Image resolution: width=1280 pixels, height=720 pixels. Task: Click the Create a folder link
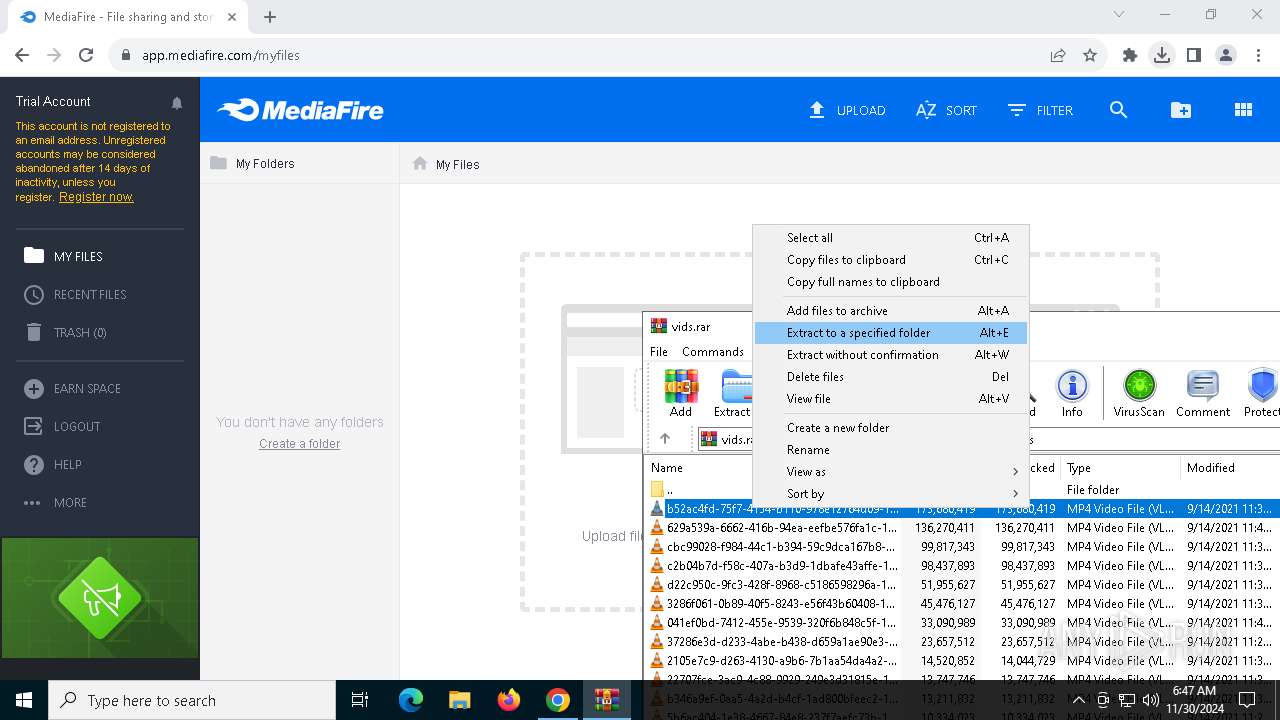pos(299,444)
